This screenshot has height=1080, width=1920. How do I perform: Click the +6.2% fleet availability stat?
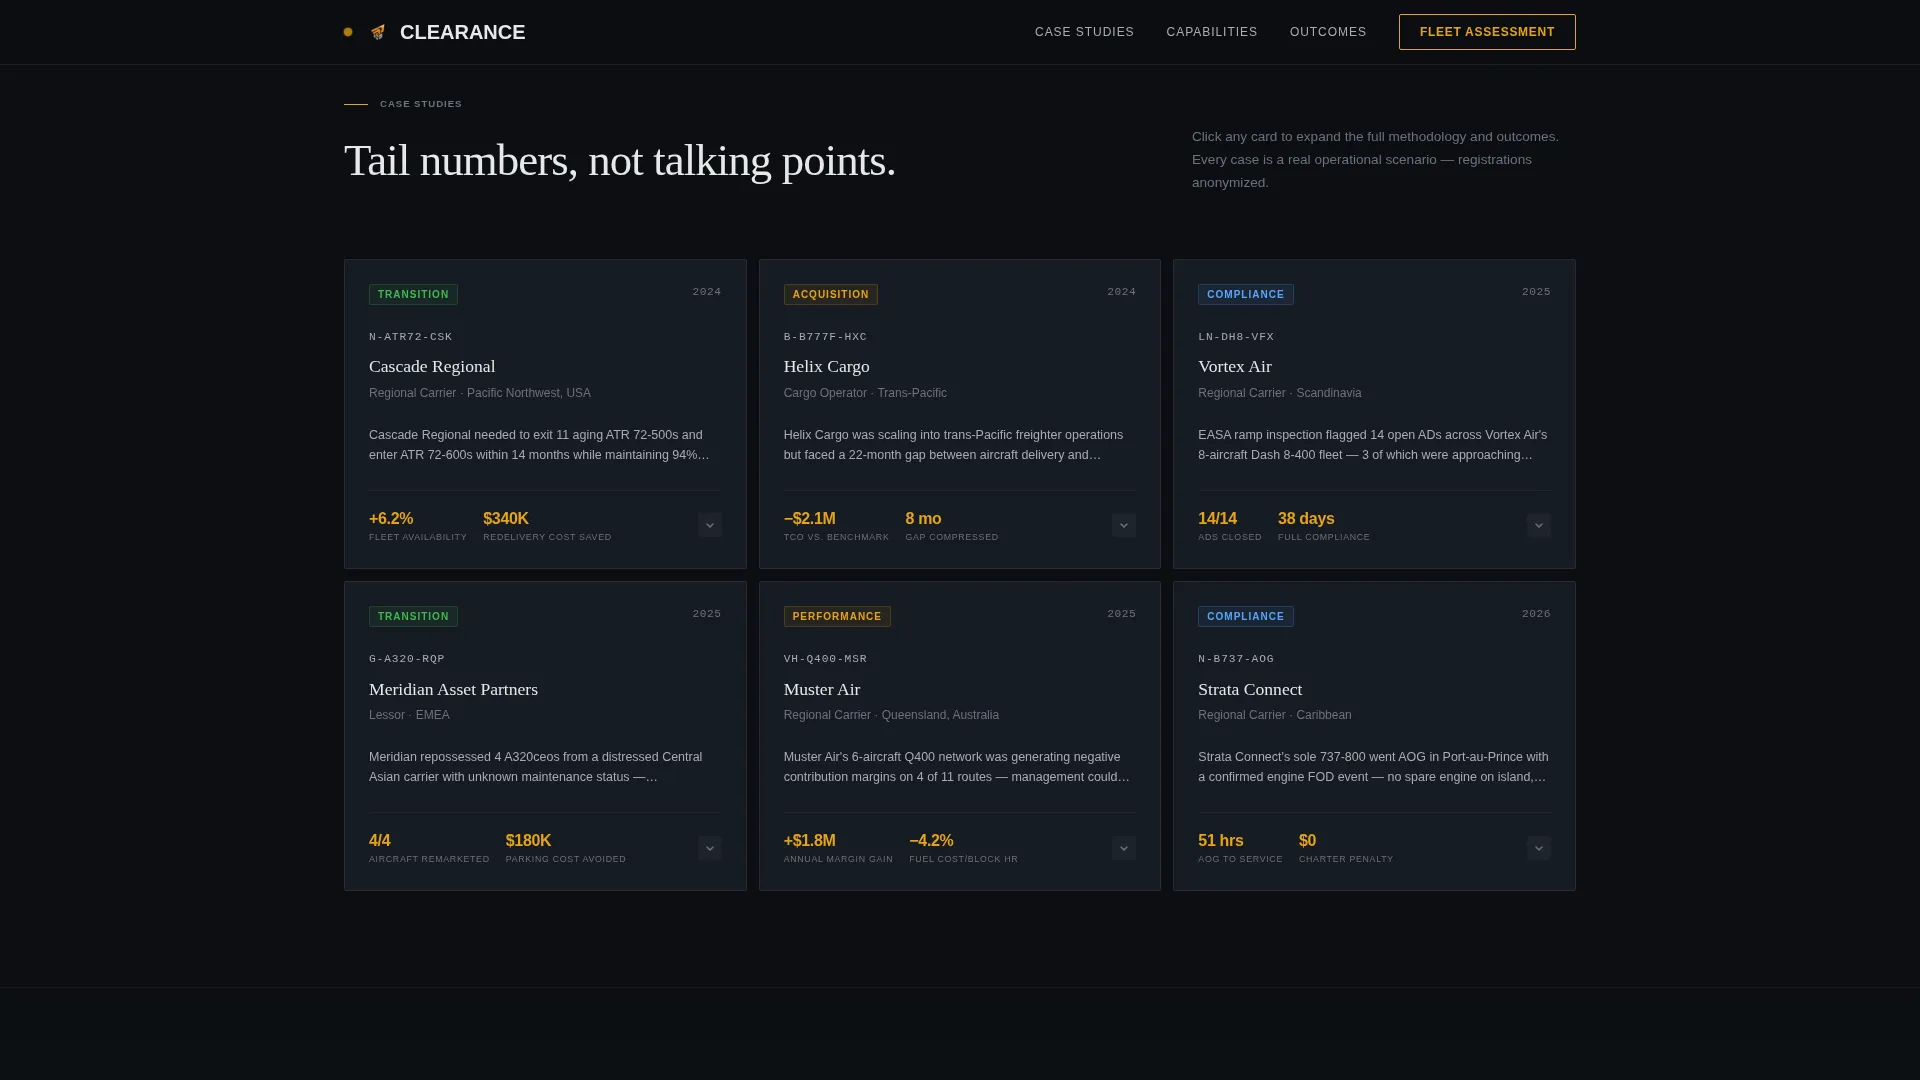pos(418,526)
